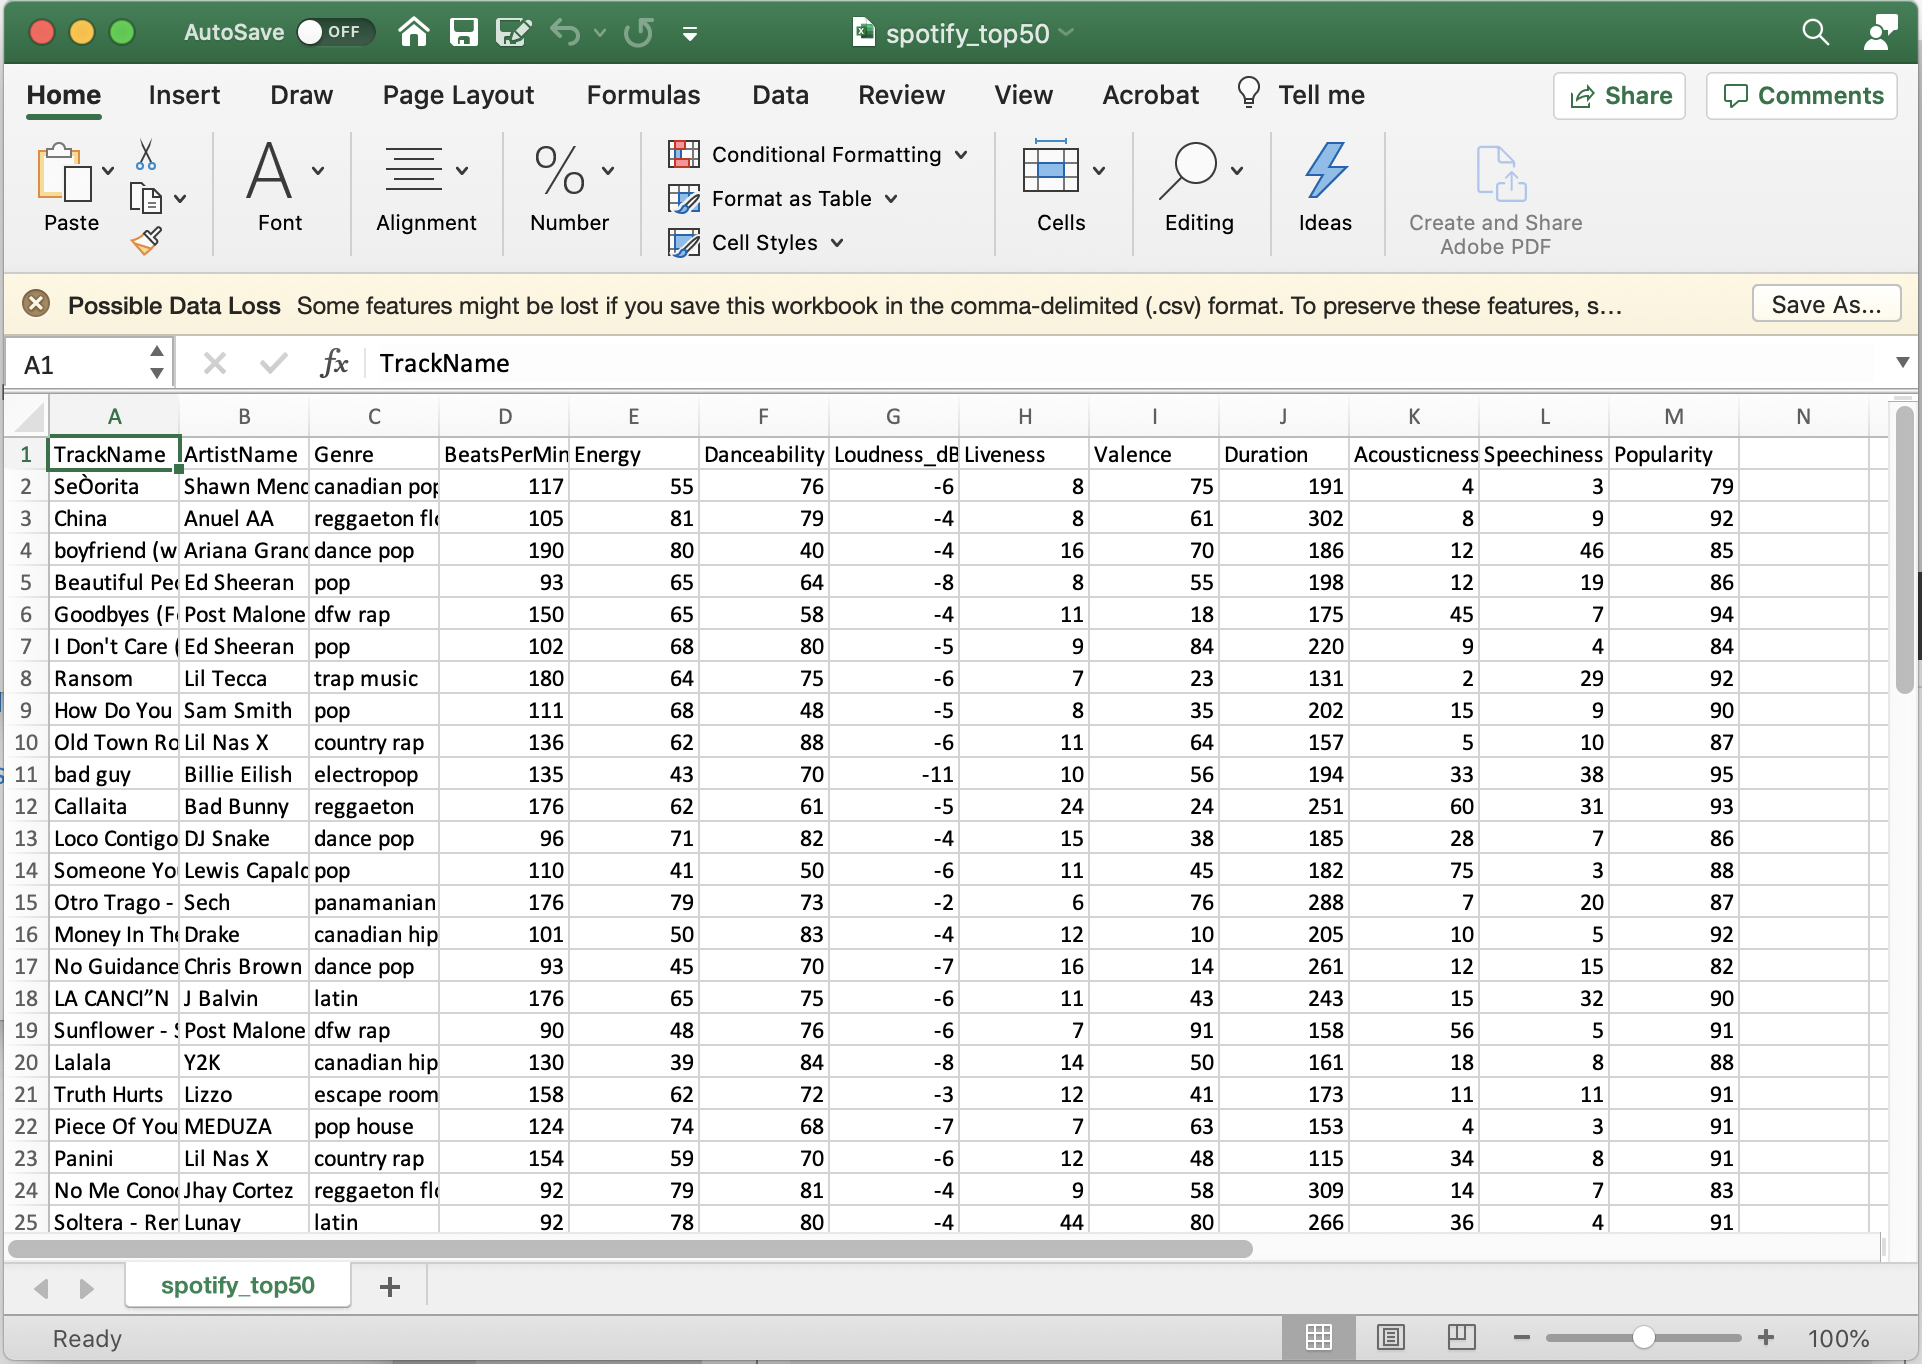Open the search magnifier in title bar
Screen dimensions: 1922x1364
1815,33
